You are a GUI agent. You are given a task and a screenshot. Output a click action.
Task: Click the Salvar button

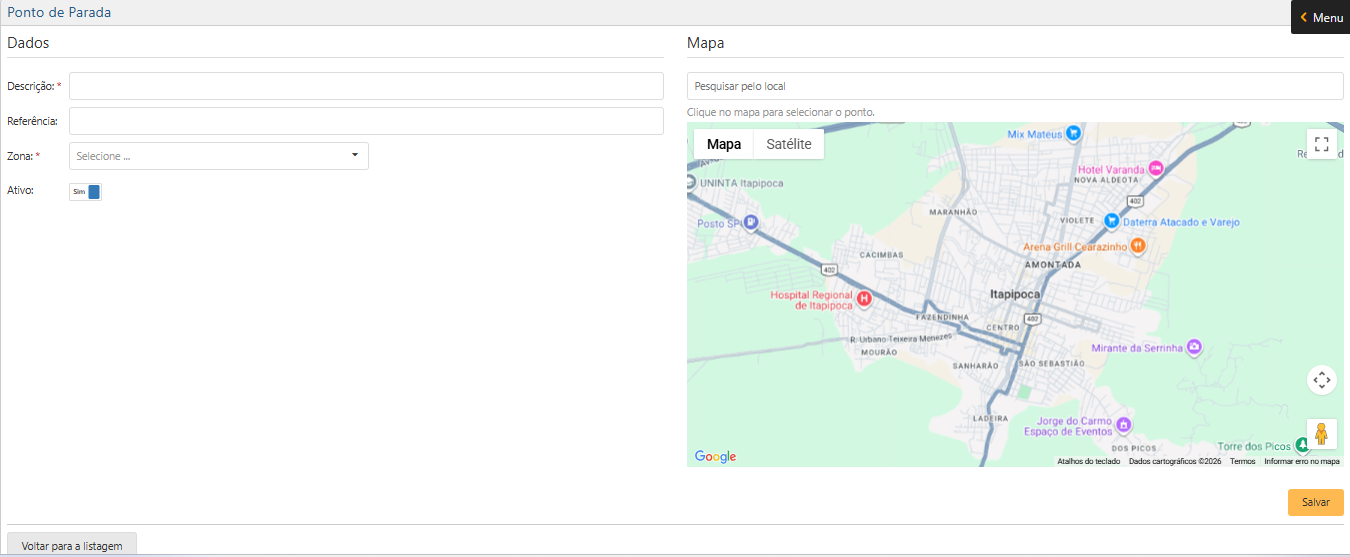[x=1315, y=502]
